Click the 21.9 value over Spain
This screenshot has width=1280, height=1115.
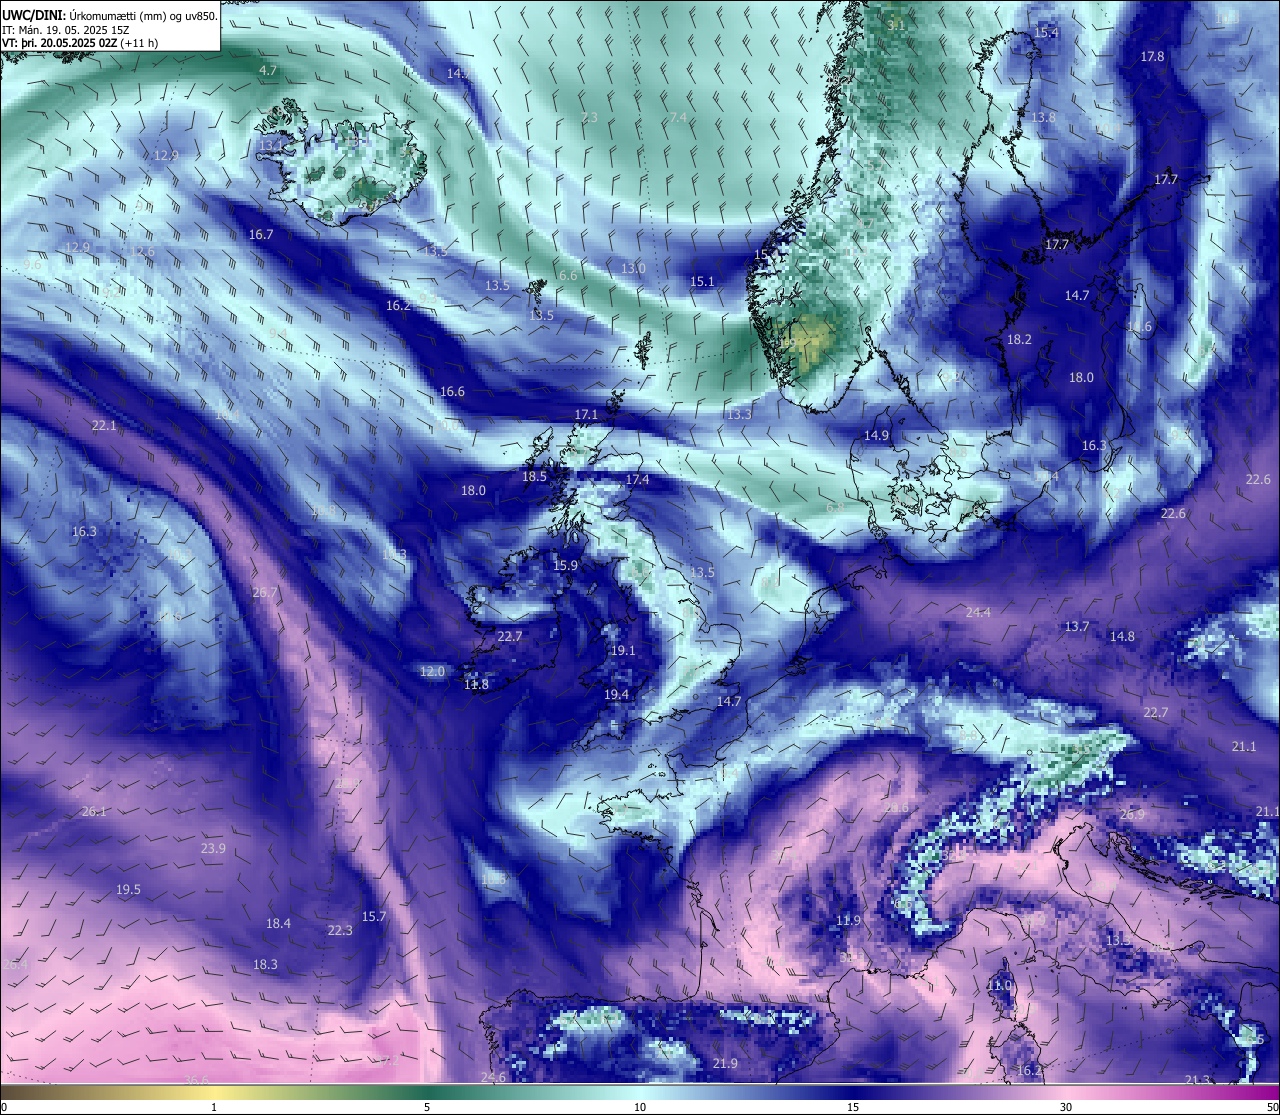(x=725, y=1064)
